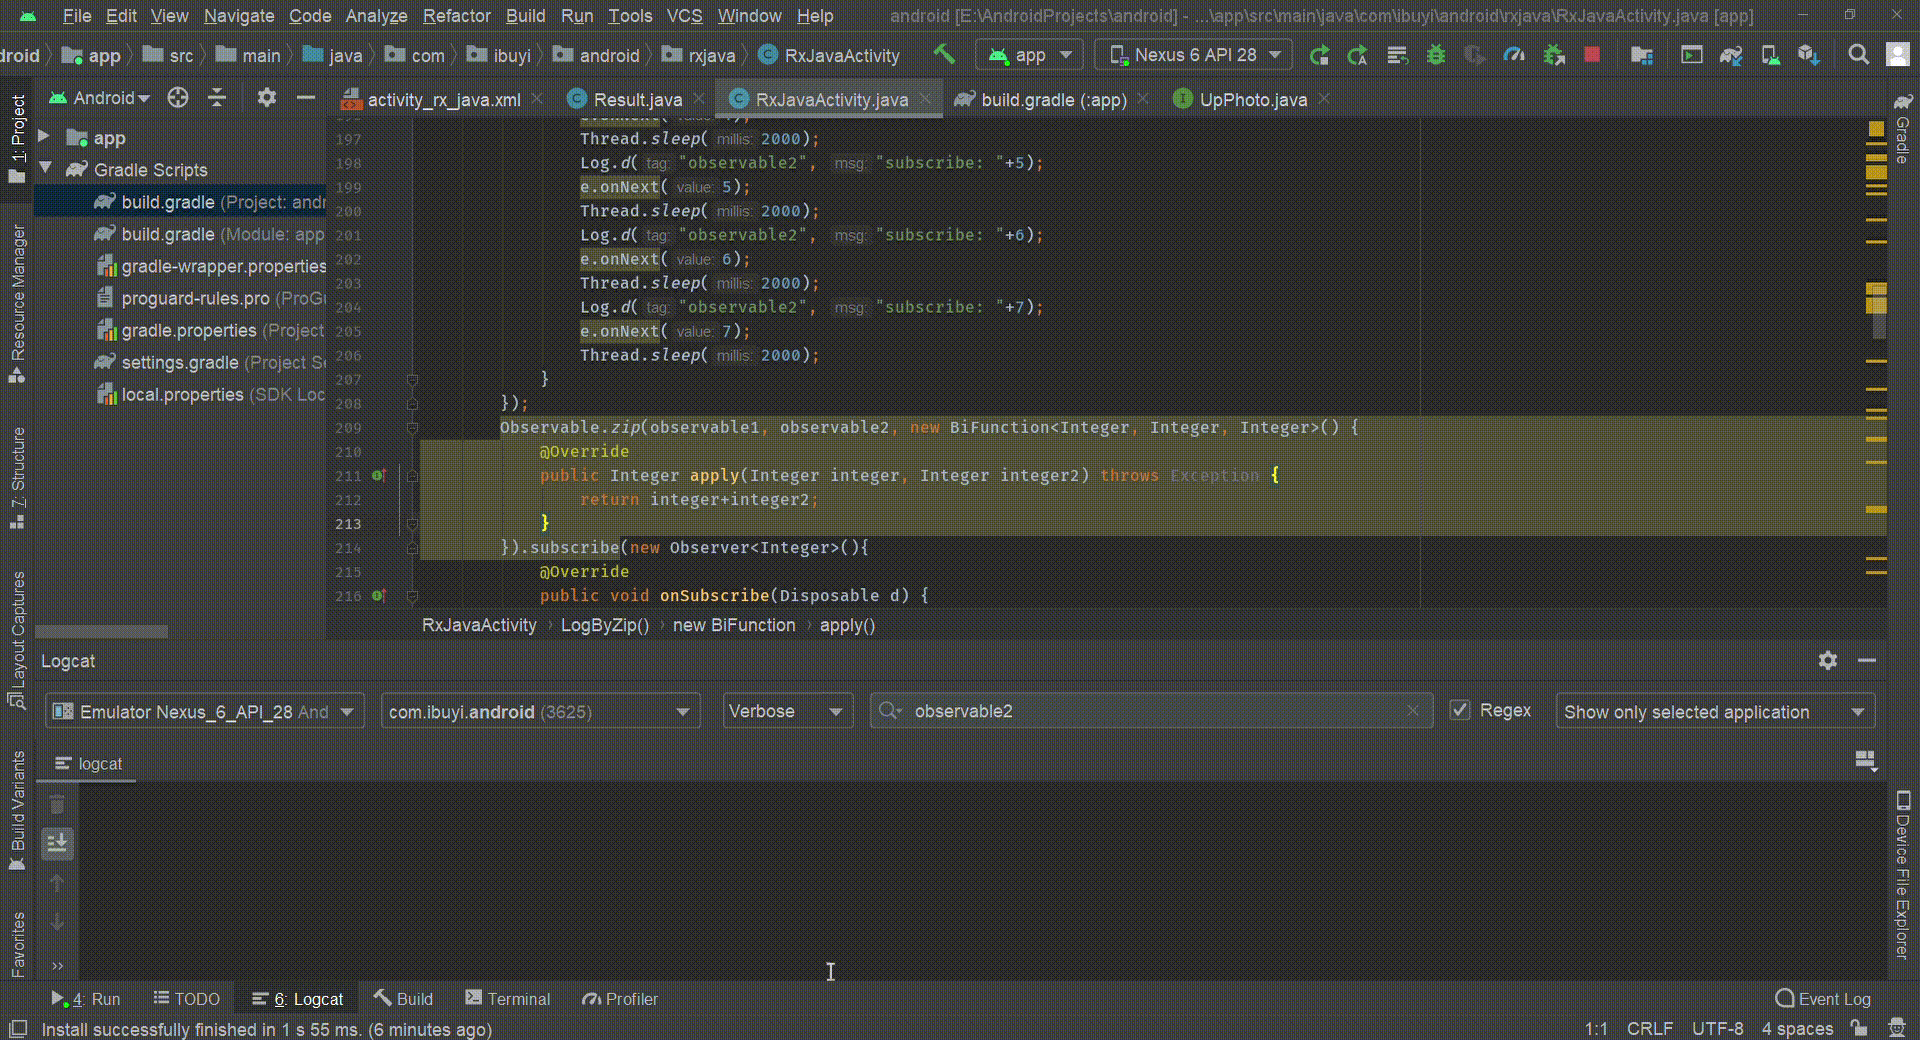Hide the Project tool window

click(x=306, y=97)
